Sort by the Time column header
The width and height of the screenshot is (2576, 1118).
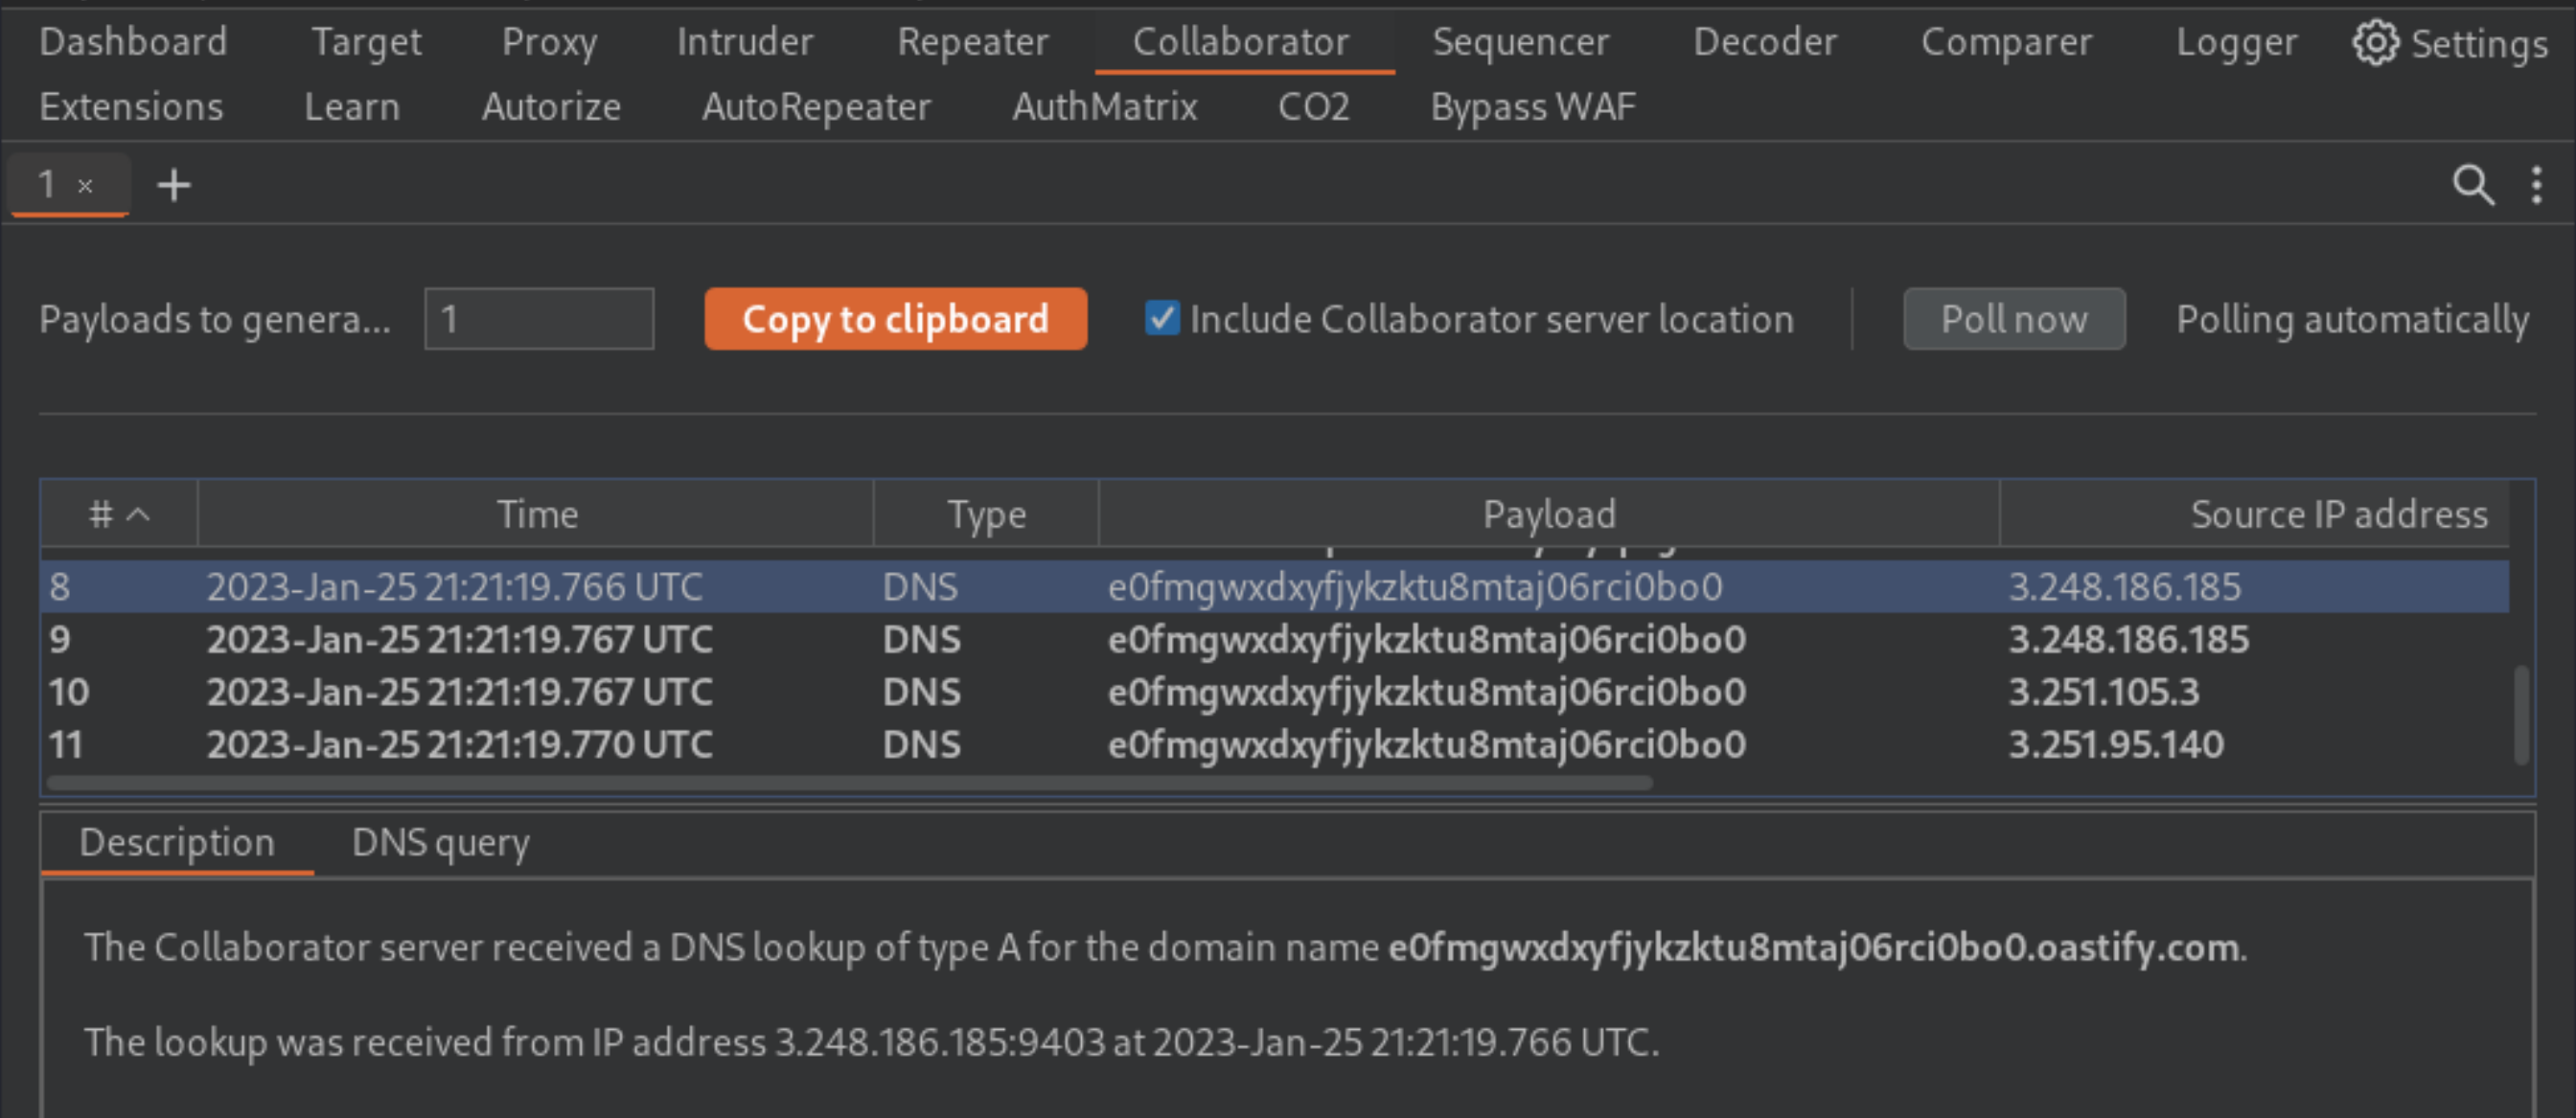pos(536,514)
